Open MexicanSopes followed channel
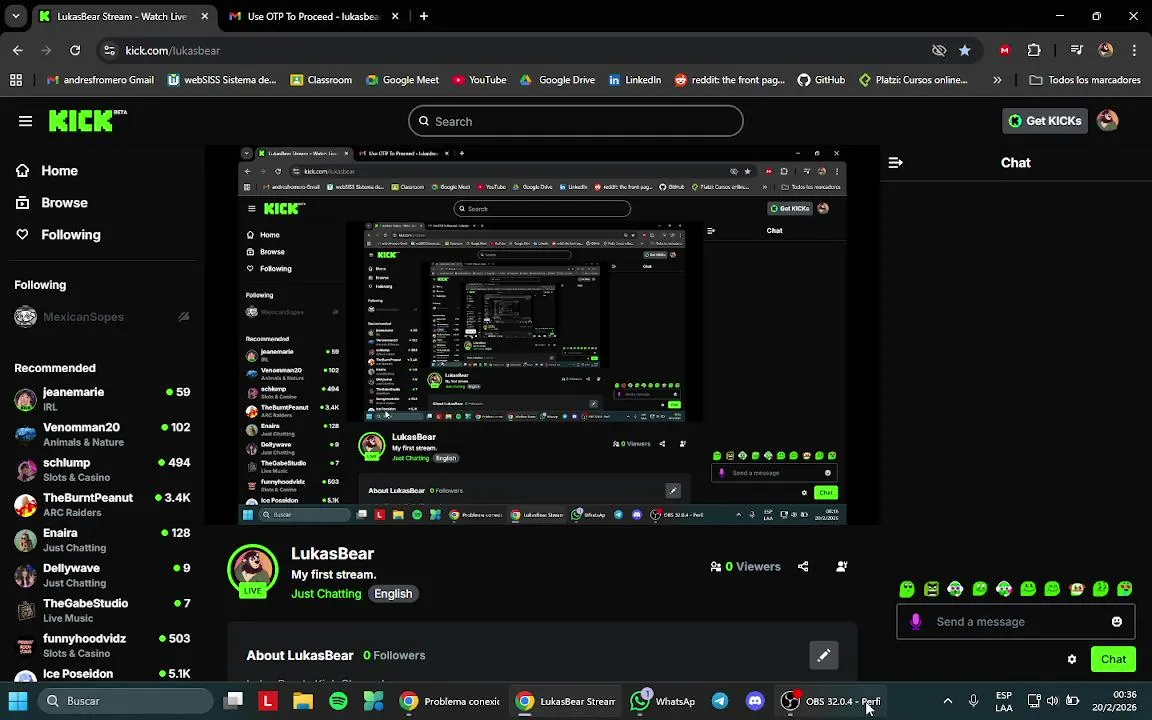This screenshot has width=1152, height=720. pyautogui.click(x=102, y=317)
